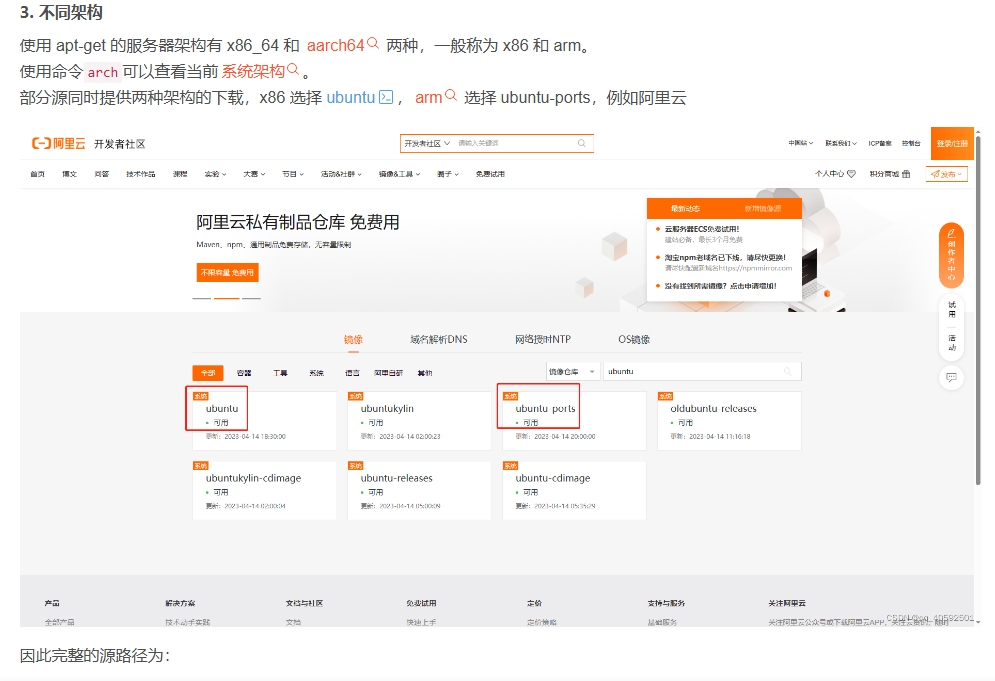Click the rocket icon on 发布 button

[x=935, y=174]
